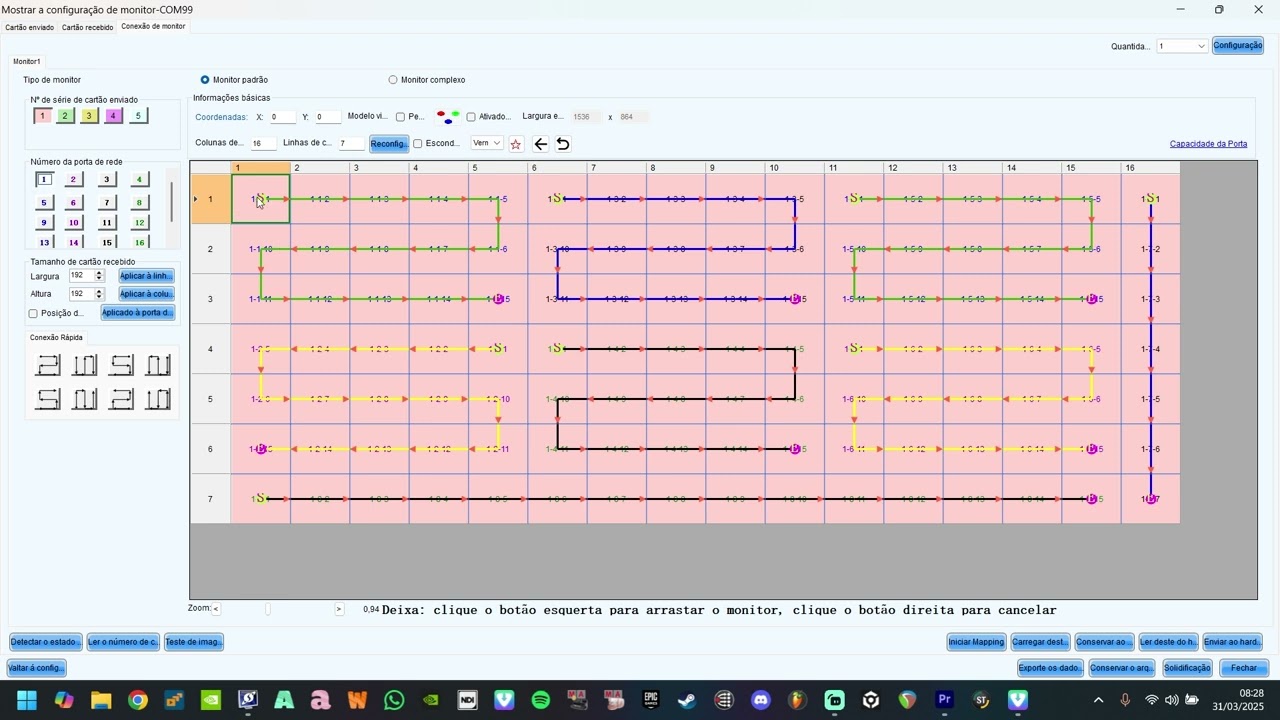
Task: Select purple sender card number 4
Action: pos(114,116)
